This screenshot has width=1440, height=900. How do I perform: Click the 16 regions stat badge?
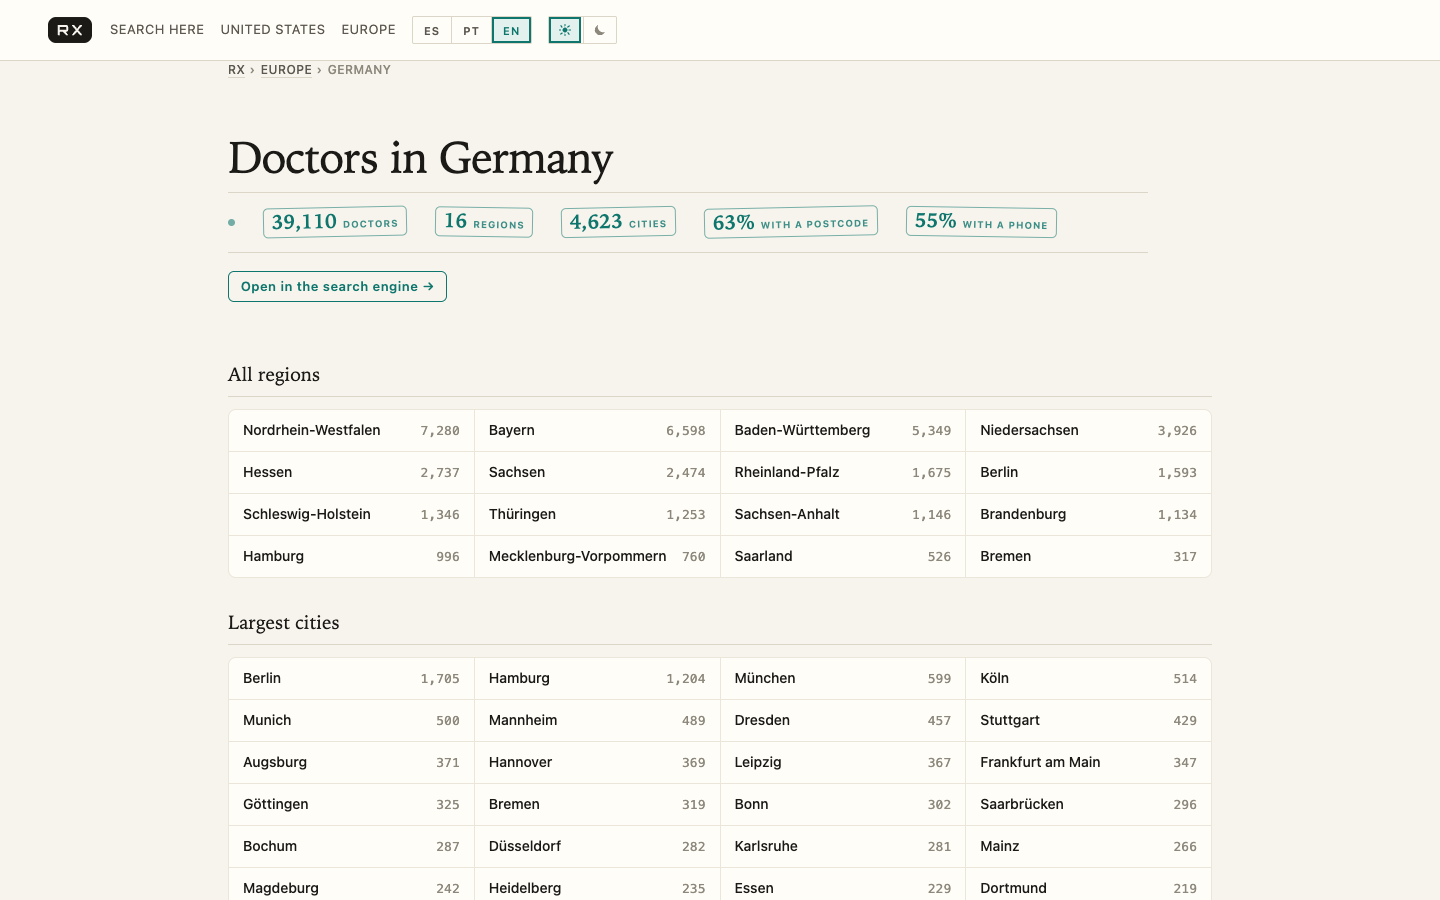484,222
